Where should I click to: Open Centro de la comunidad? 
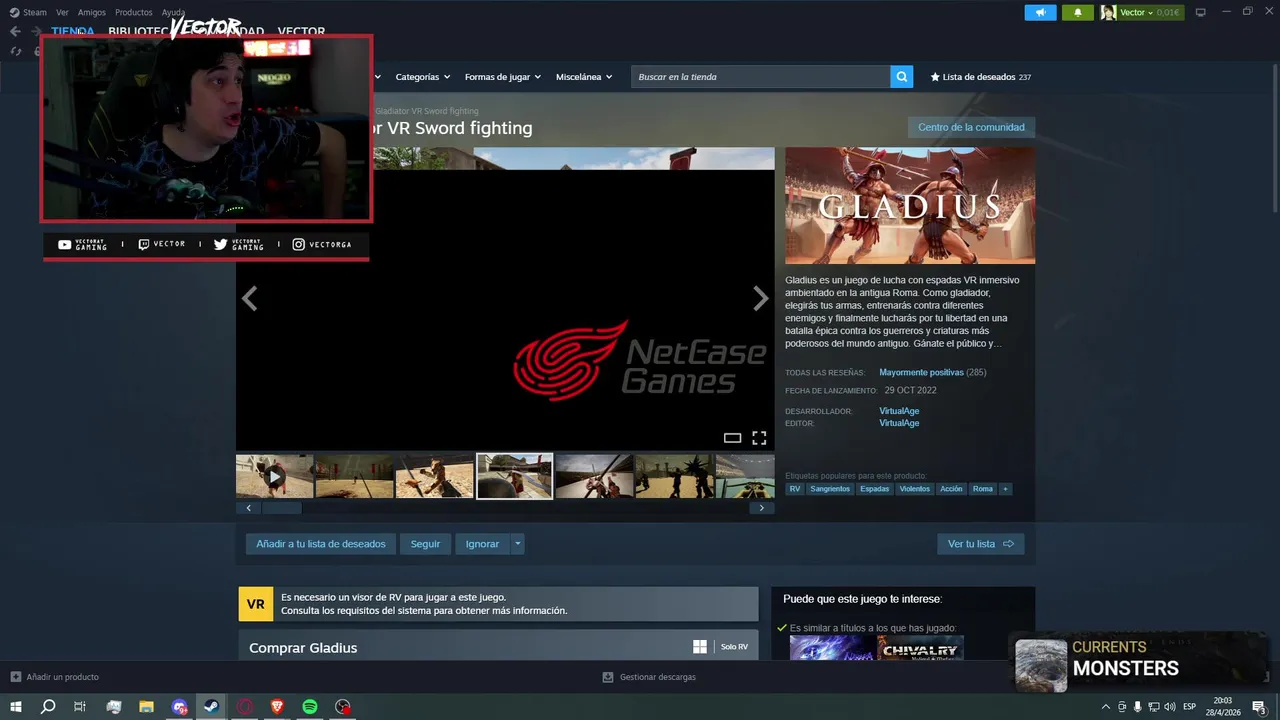click(x=971, y=127)
